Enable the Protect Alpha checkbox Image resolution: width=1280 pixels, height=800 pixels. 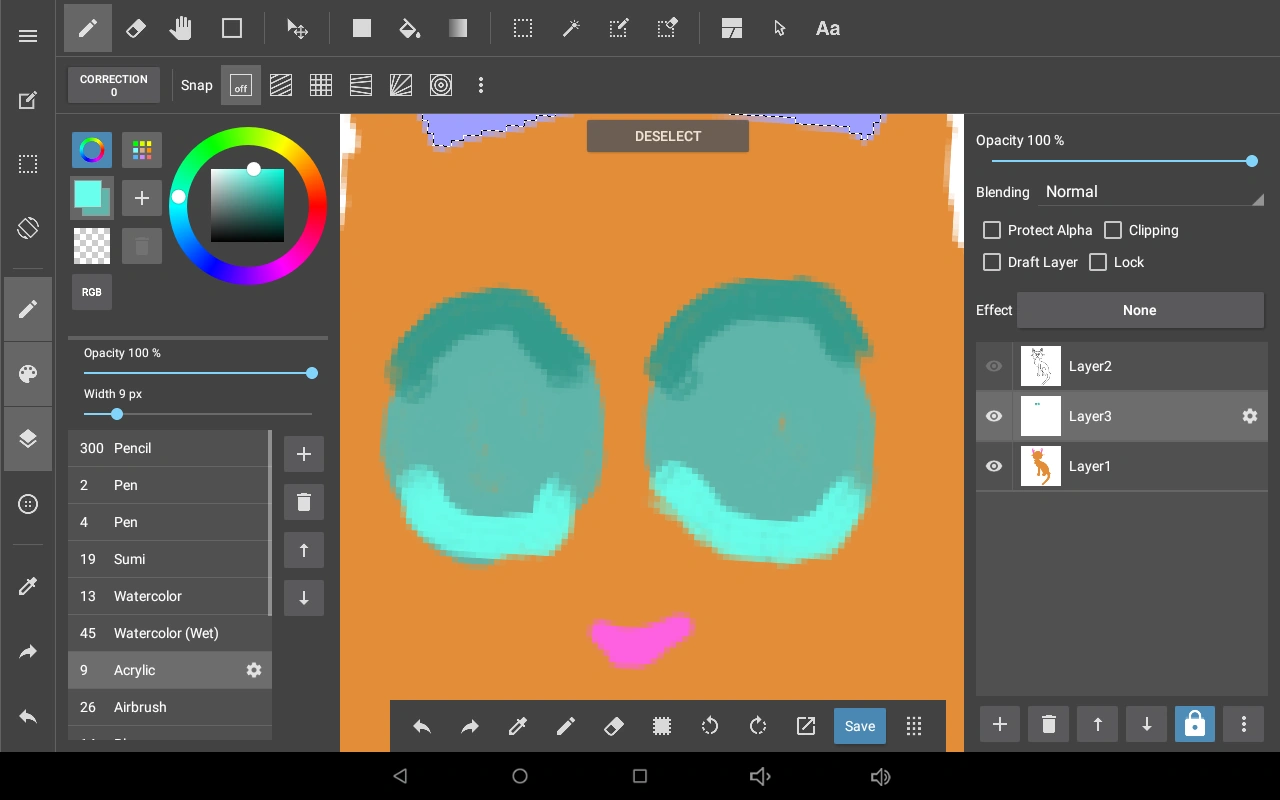992,230
